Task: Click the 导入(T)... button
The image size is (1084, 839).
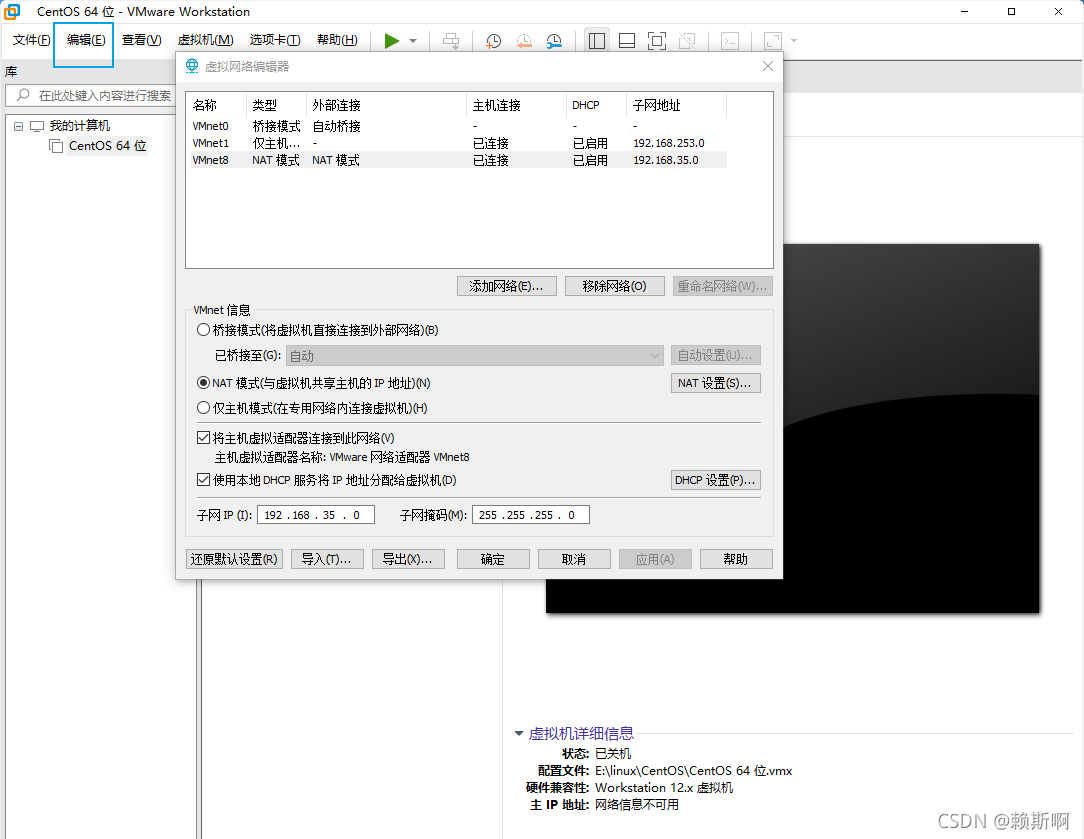Action: [x=326, y=559]
